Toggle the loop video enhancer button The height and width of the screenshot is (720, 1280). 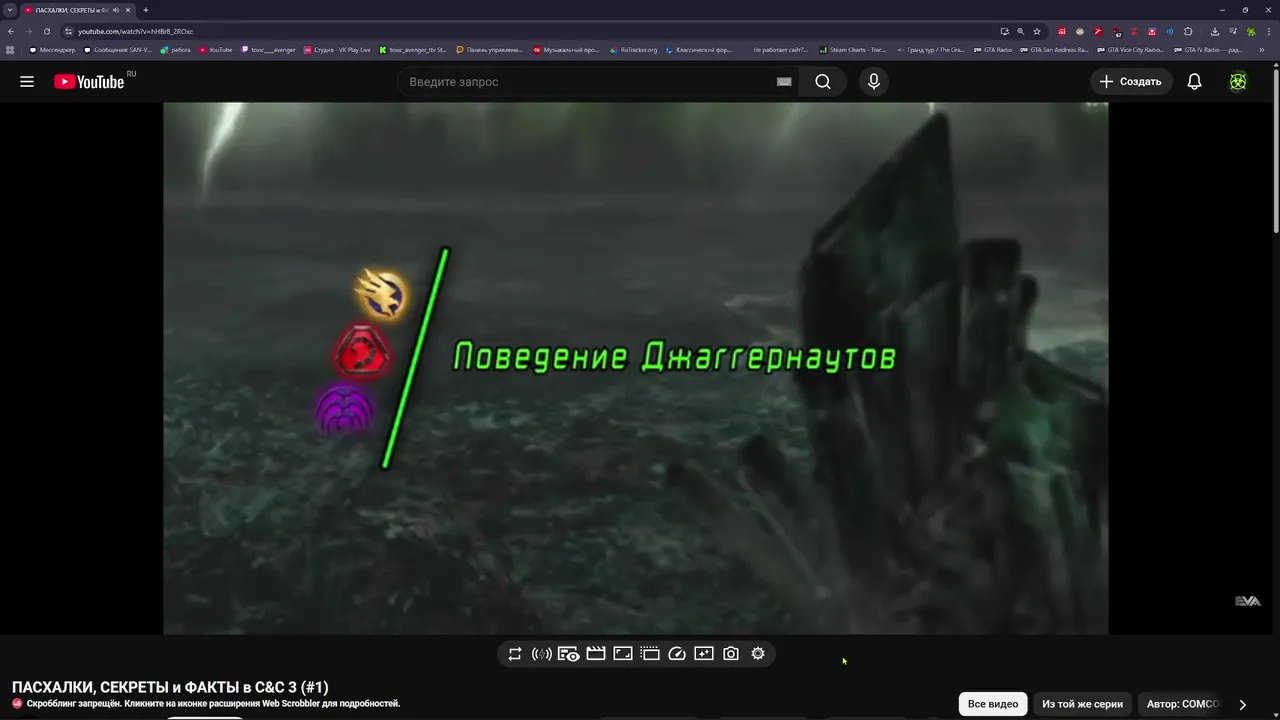pos(515,654)
